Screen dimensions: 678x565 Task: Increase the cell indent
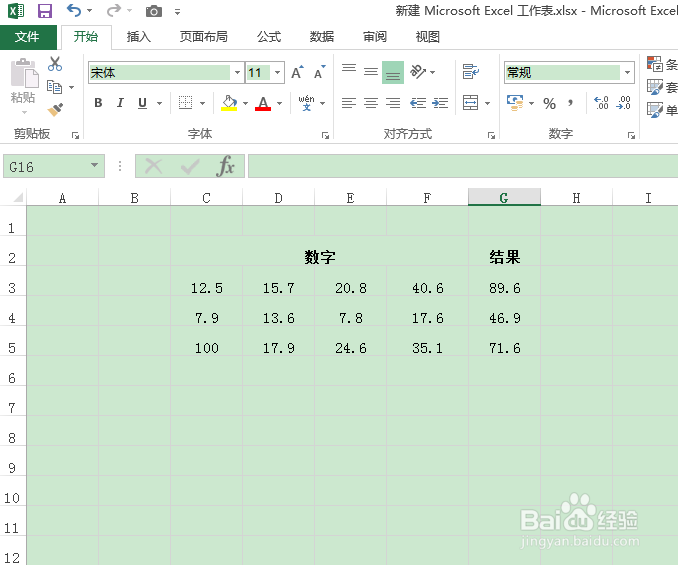pos(440,103)
